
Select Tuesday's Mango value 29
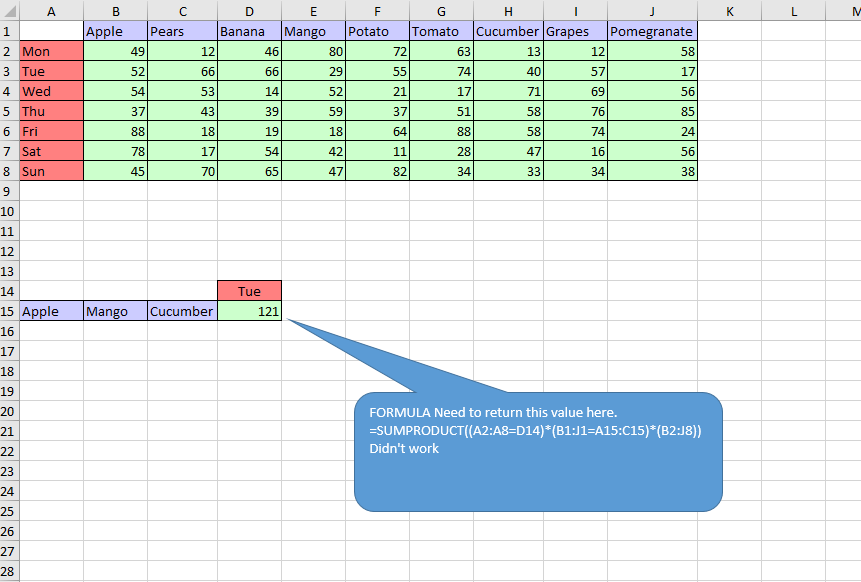coord(314,71)
